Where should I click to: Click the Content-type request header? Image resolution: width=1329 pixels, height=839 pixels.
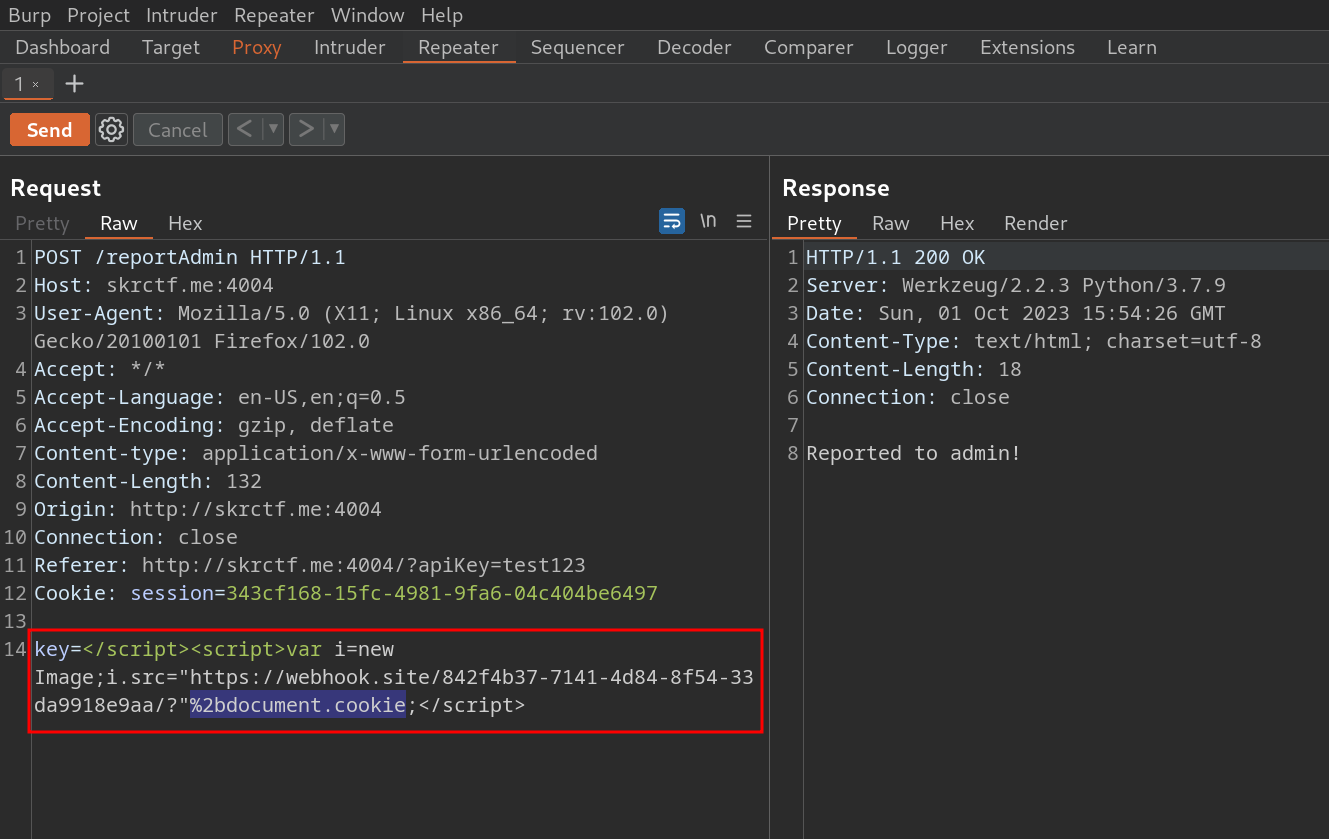coord(316,453)
